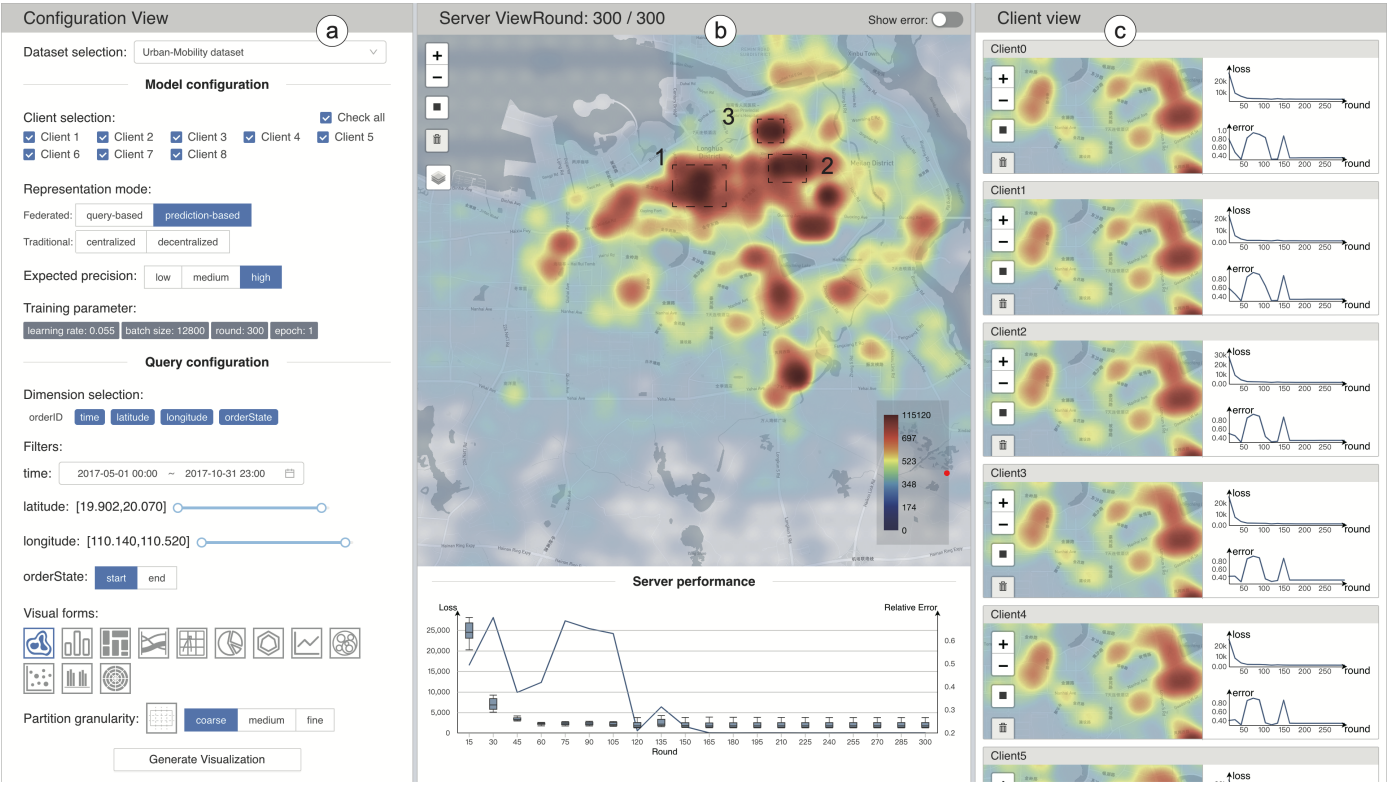
Task: Choose the bar chart visual form
Action: pyautogui.click(x=77, y=643)
